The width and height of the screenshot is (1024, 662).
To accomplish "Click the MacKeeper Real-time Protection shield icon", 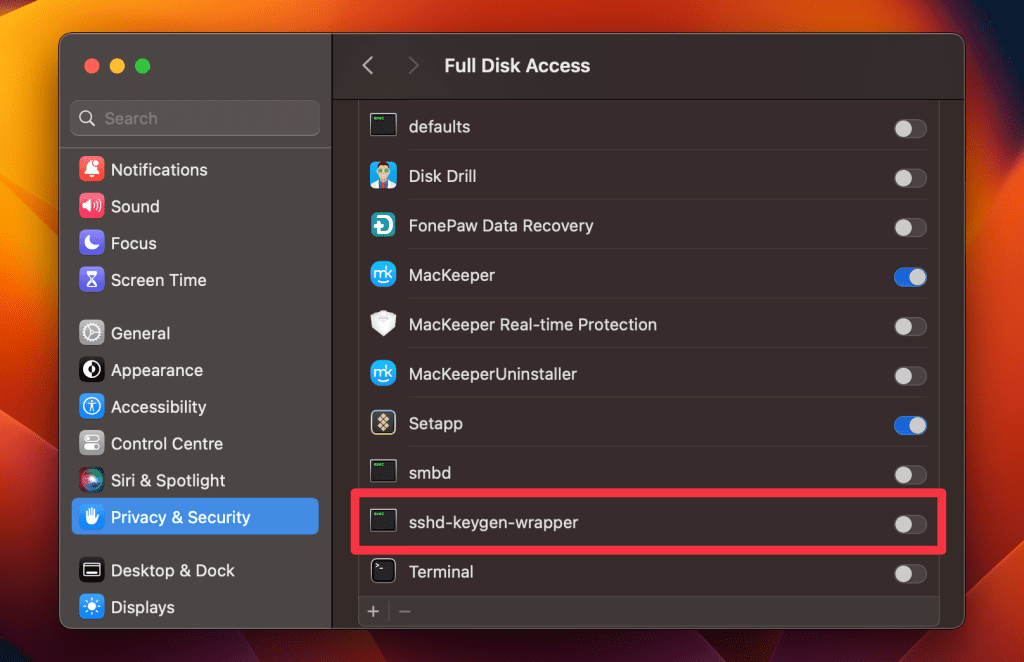I will [x=383, y=325].
